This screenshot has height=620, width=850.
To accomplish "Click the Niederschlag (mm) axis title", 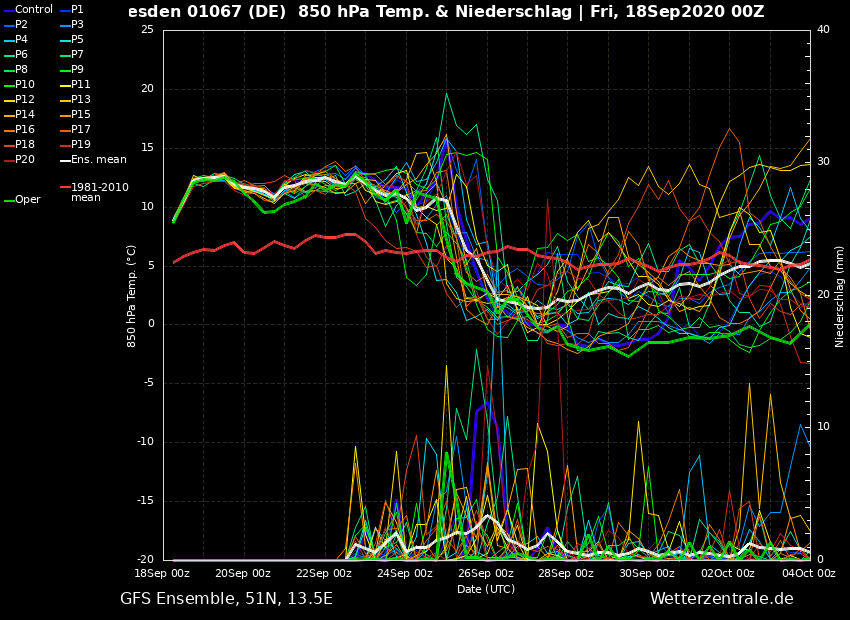I will click(x=839, y=296).
